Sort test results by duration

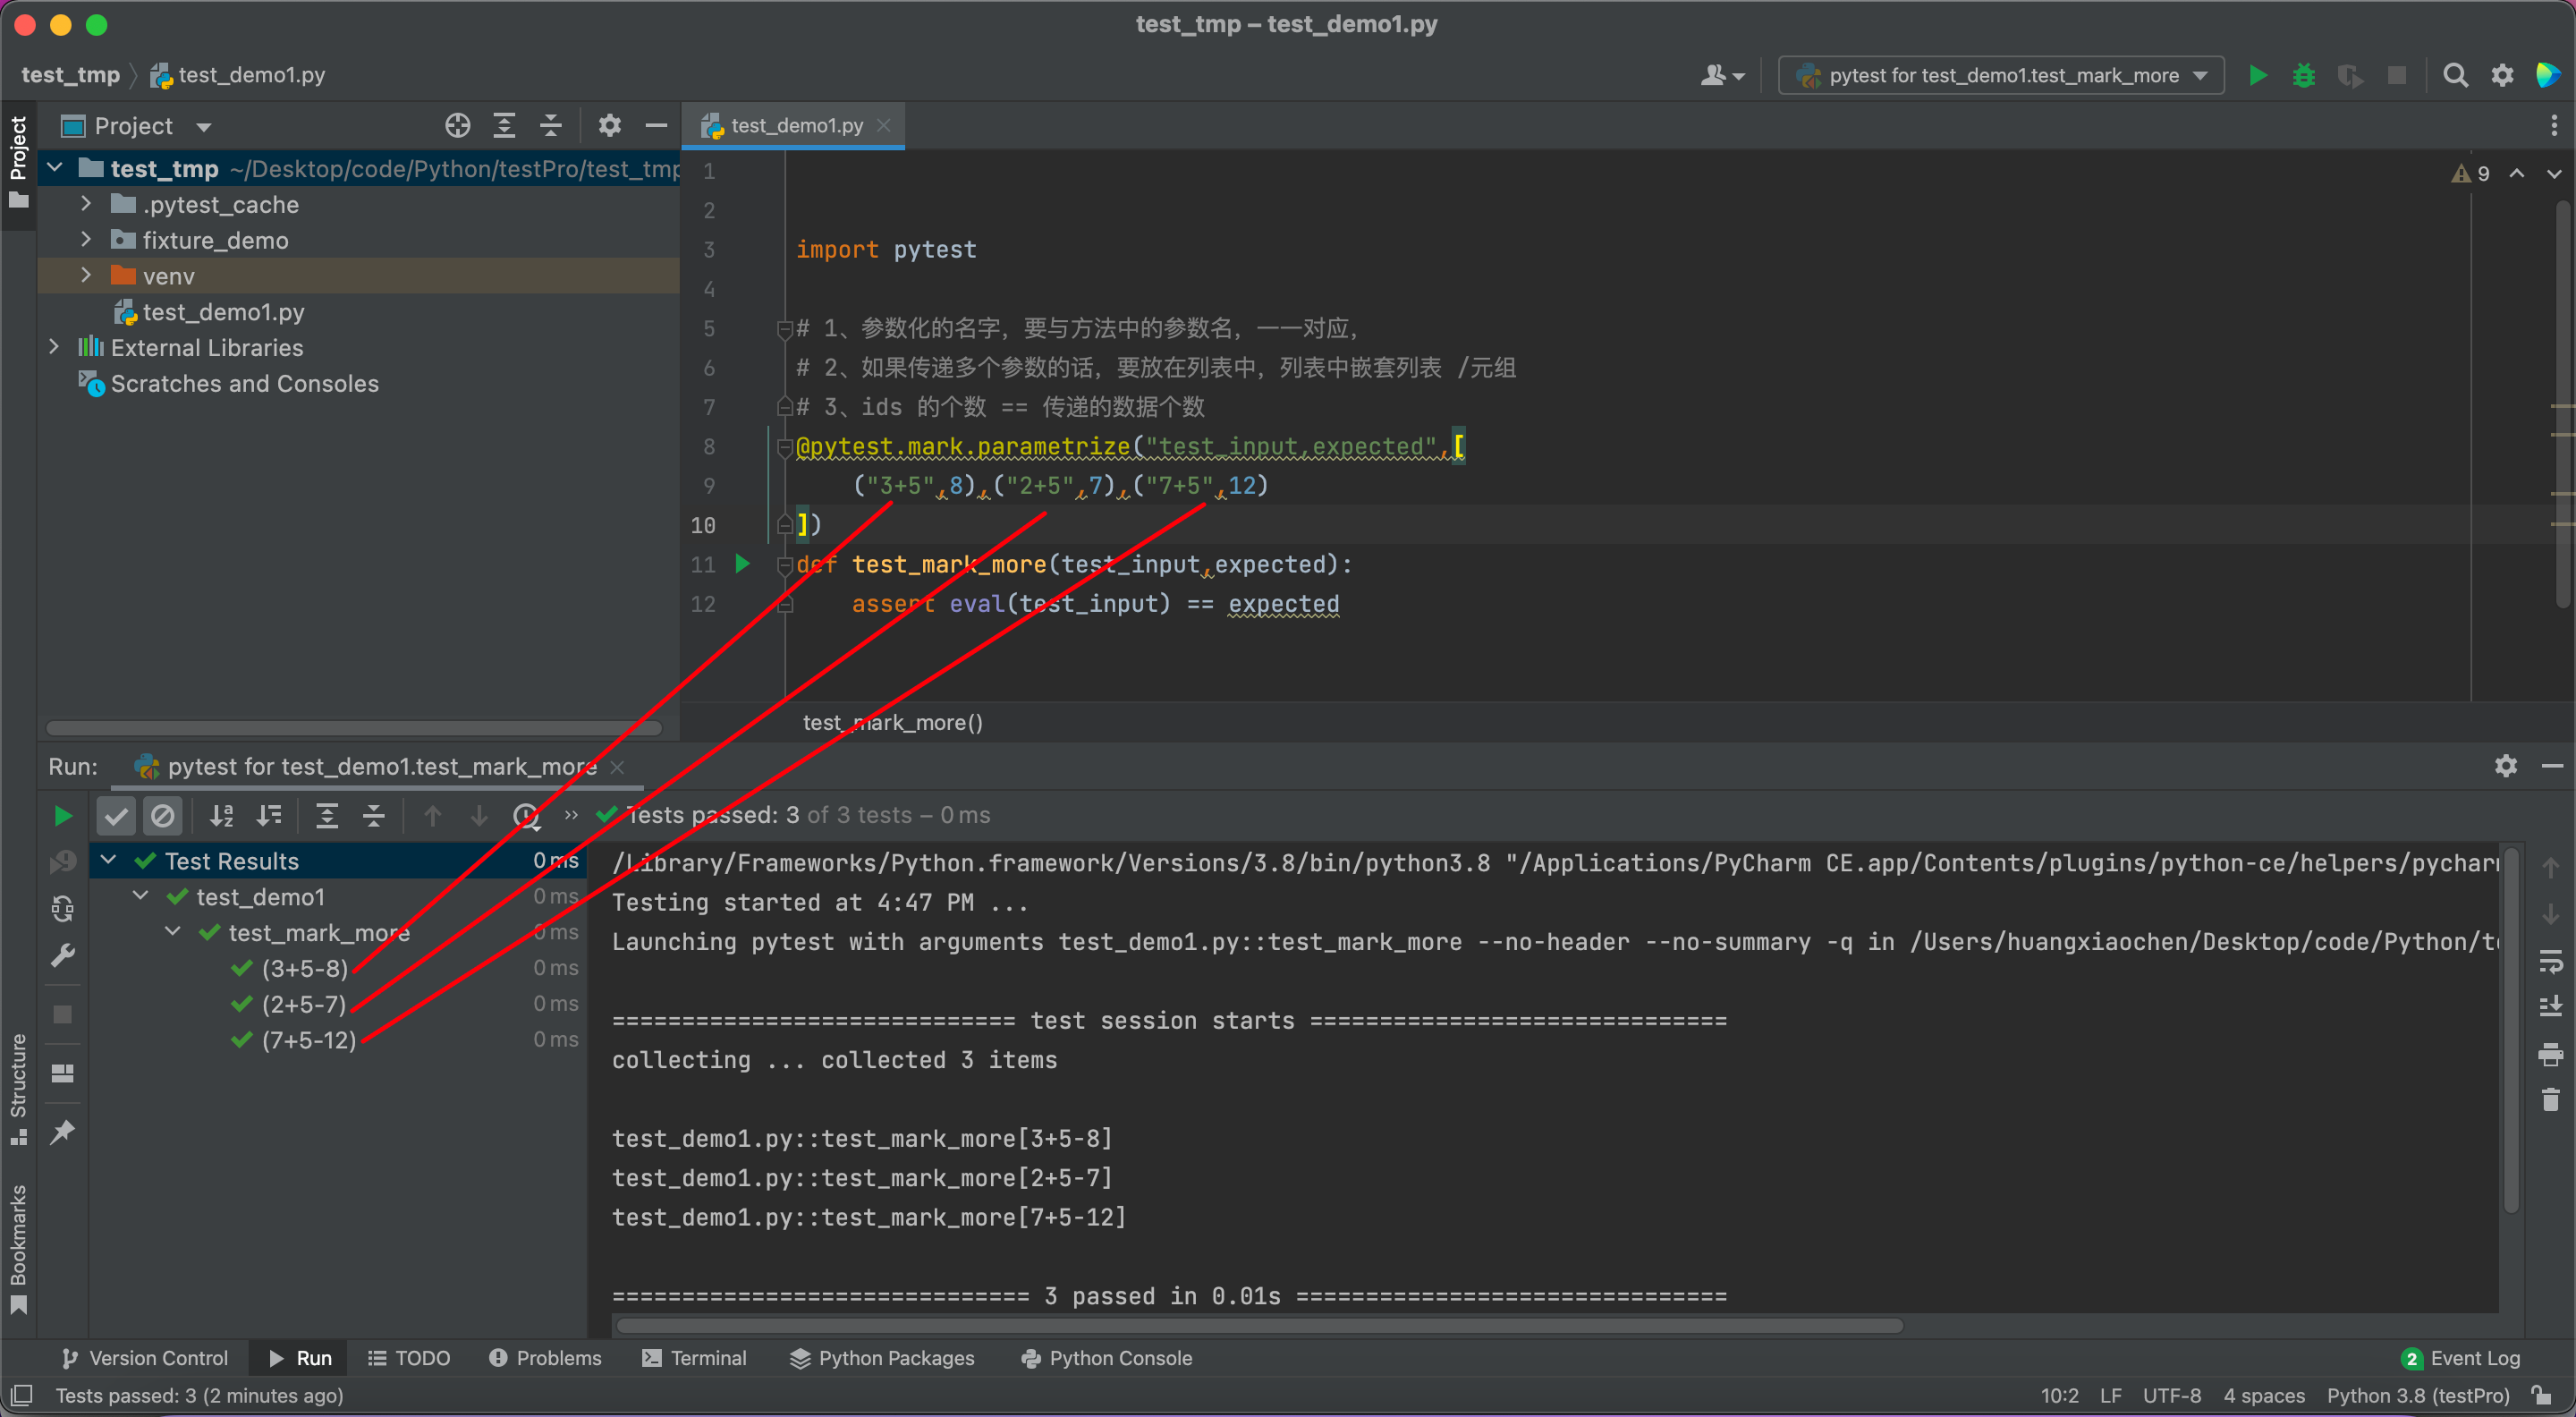pyautogui.click(x=269, y=816)
